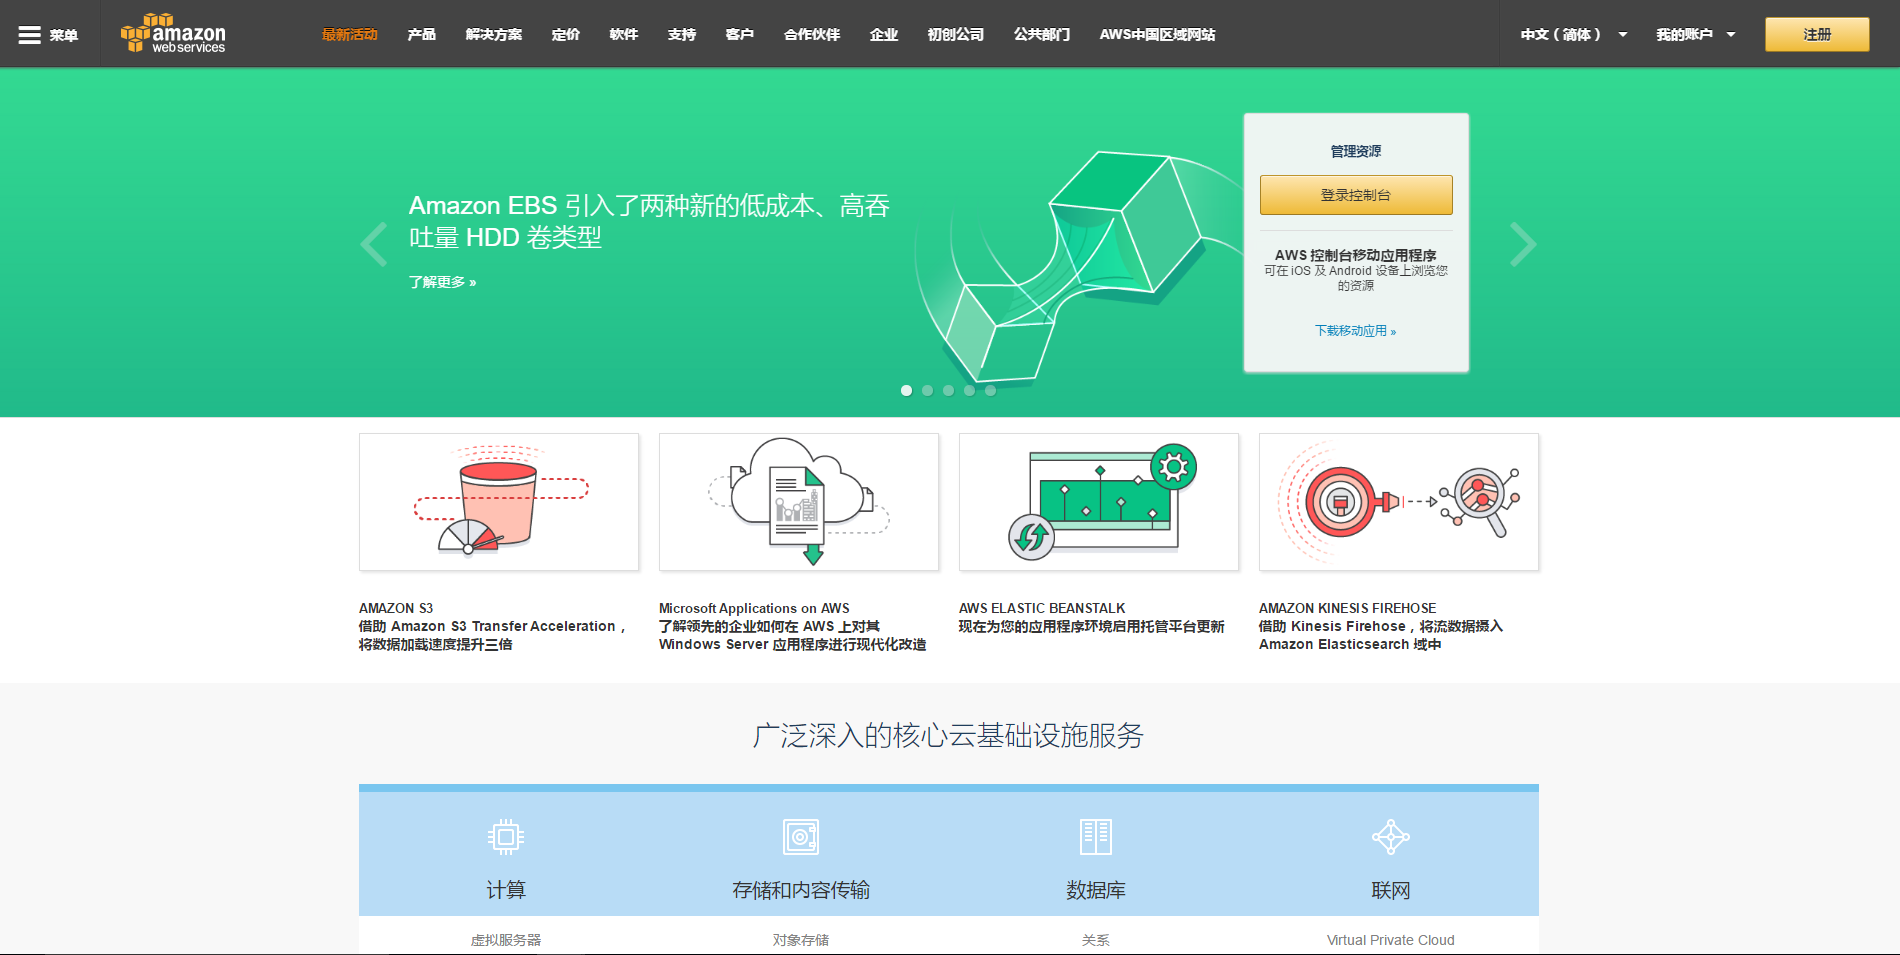Viewport: 1900px width, 955px height.
Task: Click the Virtual Private Cloud entry
Action: (x=1391, y=940)
